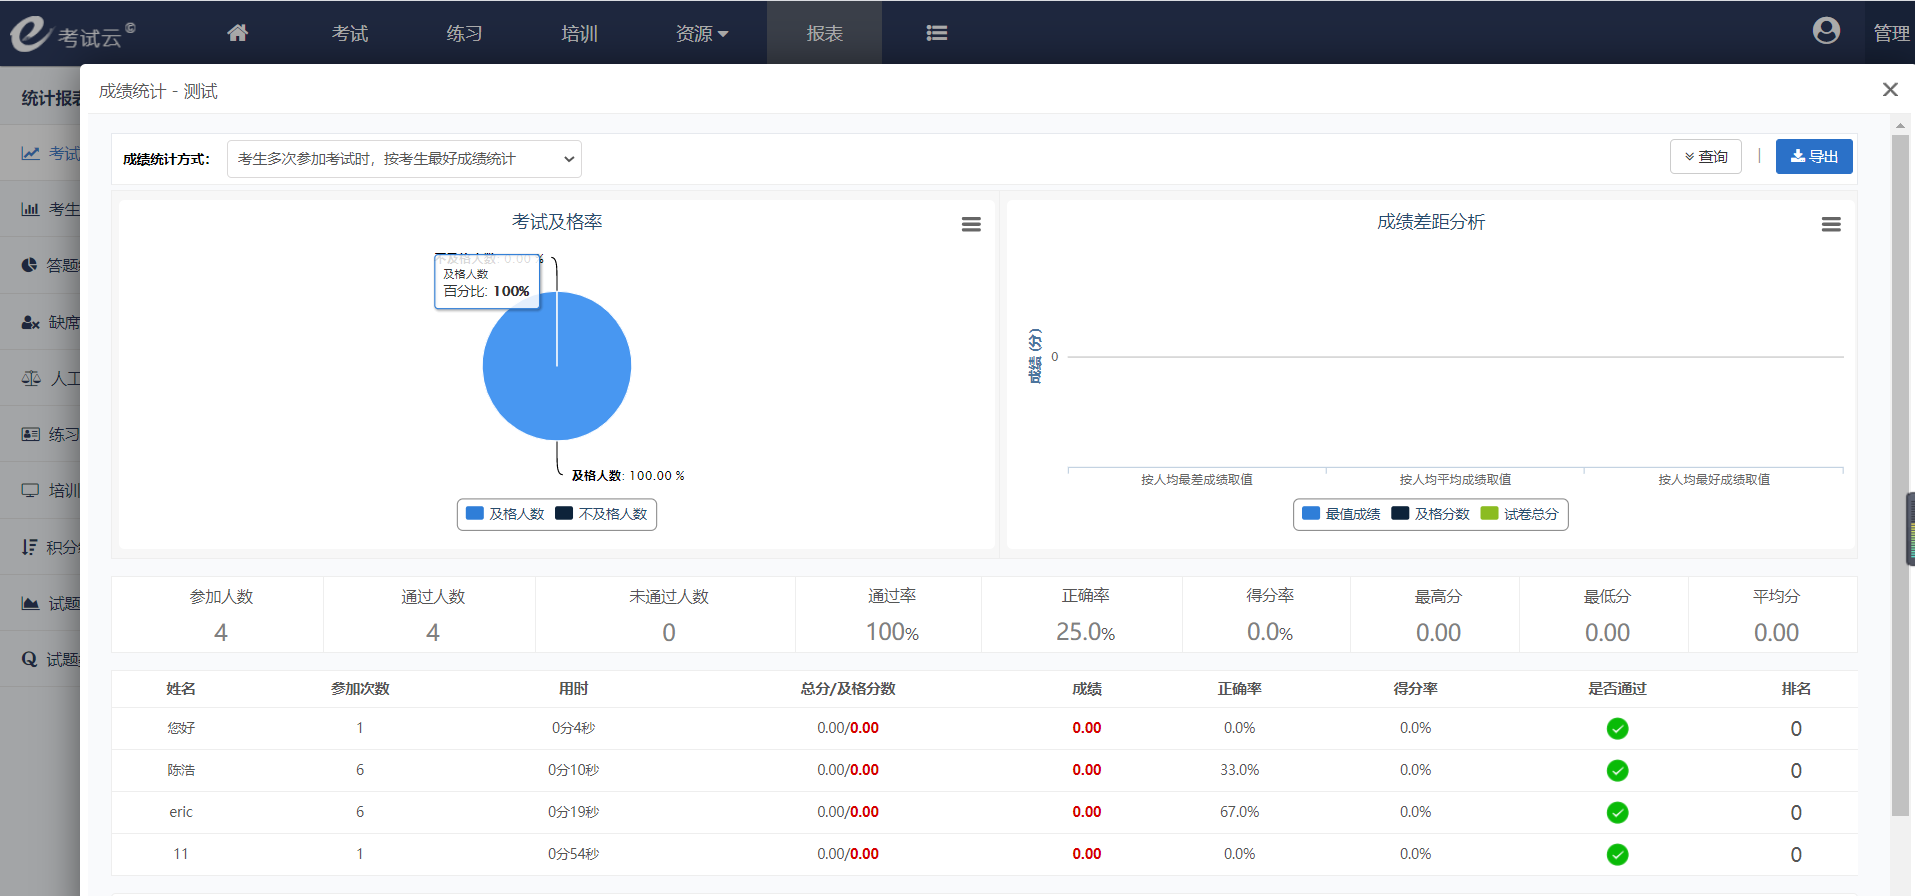Screen dimensions: 1915x896
Task: Click the user avatar icon
Action: pos(1826,32)
